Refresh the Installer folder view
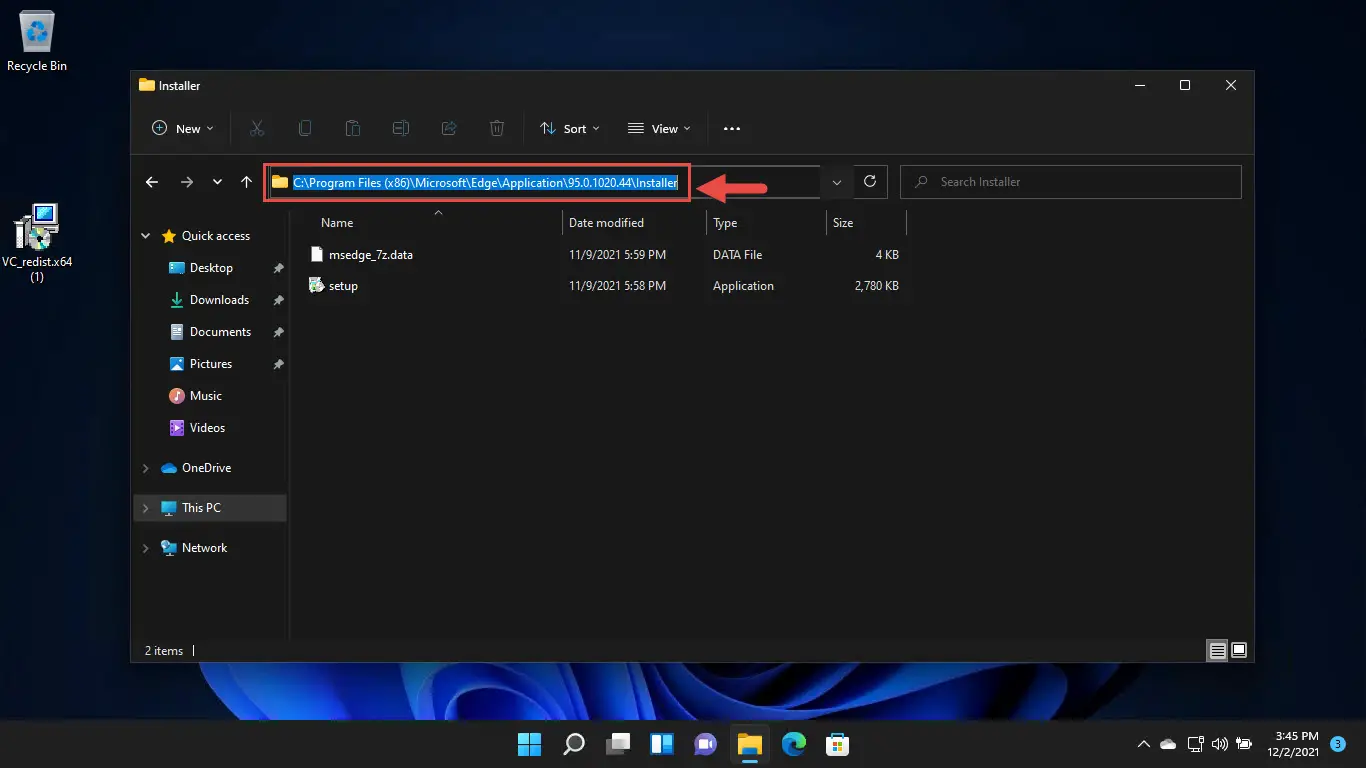 point(870,181)
